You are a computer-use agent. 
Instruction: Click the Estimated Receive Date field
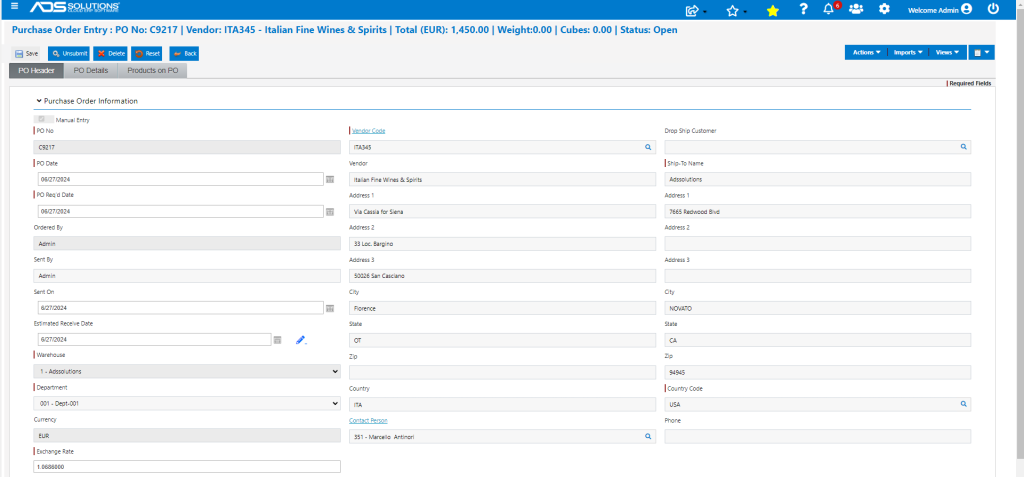(154, 340)
